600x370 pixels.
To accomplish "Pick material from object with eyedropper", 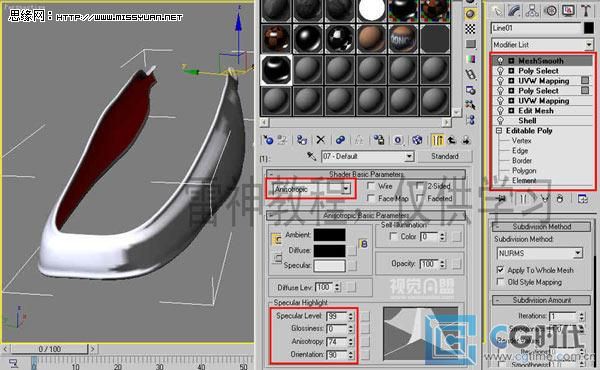I will point(311,156).
